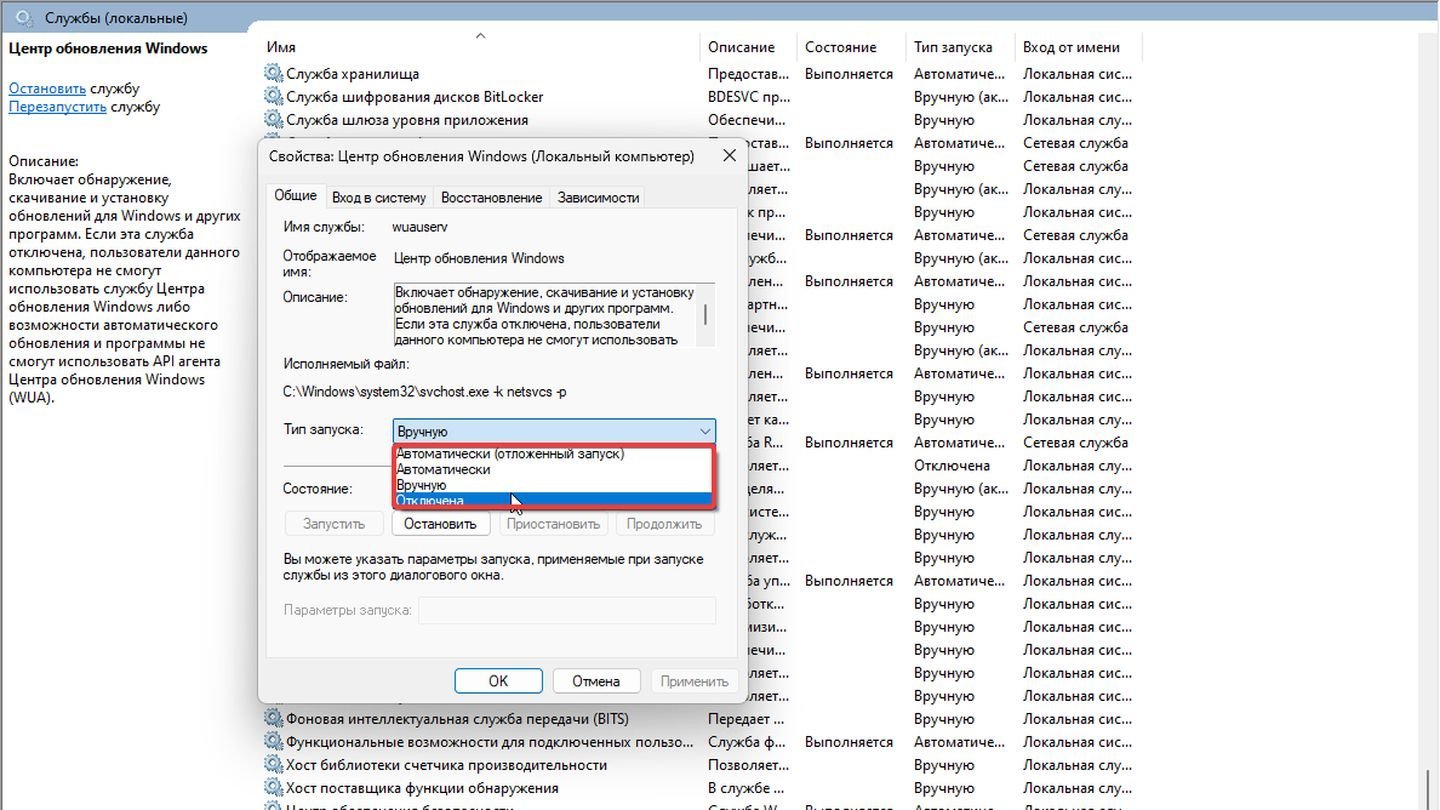1440x810 pixels.
Task: Click the Службы (локальные) magnifier icon
Action: [25, 17]
